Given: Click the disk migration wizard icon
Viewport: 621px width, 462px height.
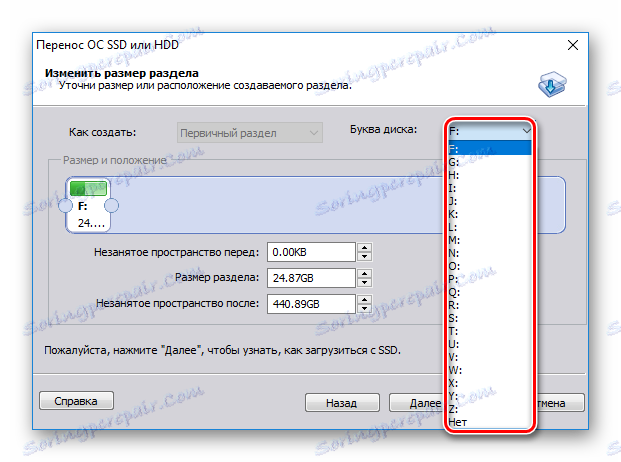Looking at the screenshot, I should click(552, 84).
